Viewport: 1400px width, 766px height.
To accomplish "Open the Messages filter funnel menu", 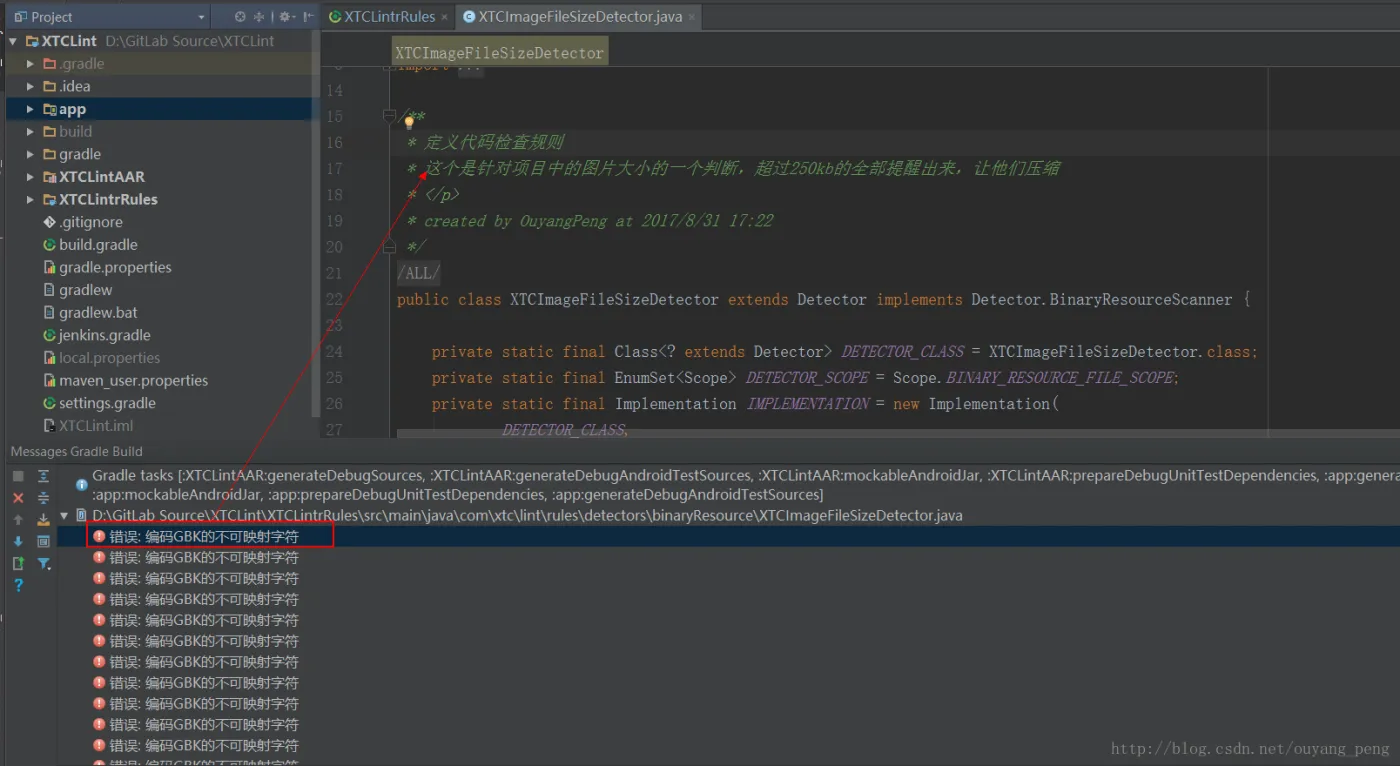I will (44, 564).
